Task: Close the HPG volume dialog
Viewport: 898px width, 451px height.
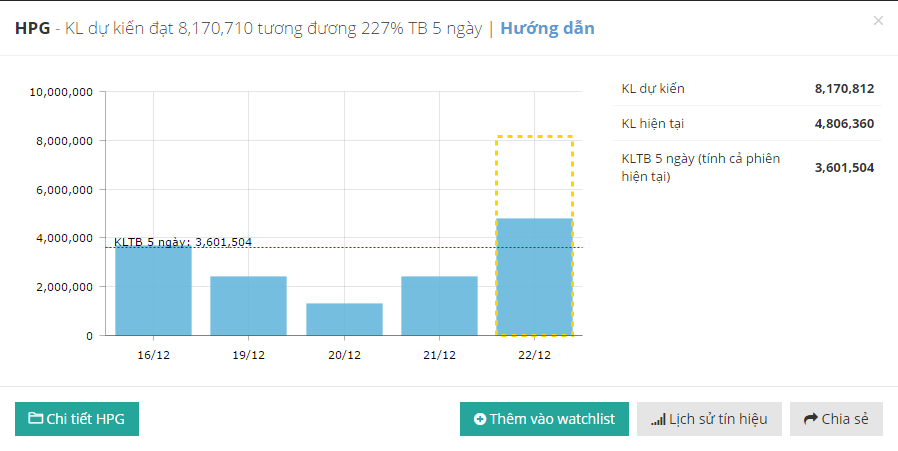Action: [x=878, y=21]
